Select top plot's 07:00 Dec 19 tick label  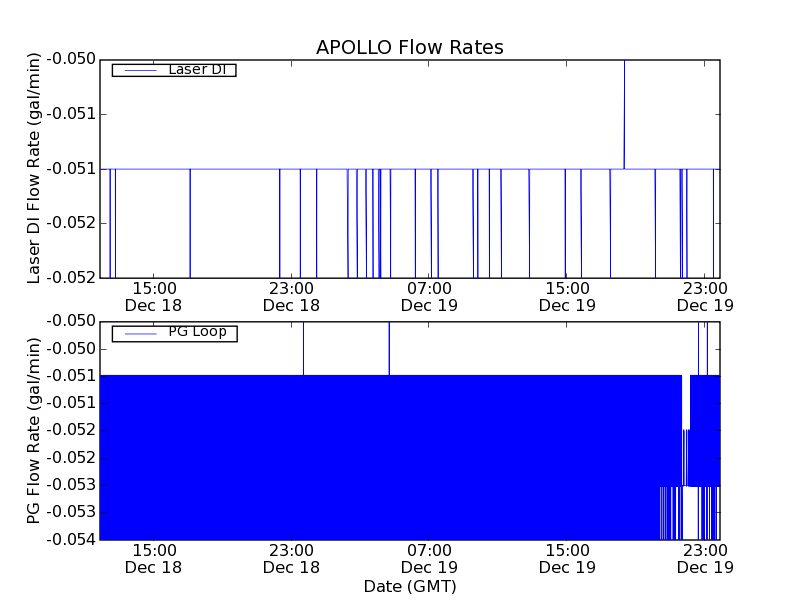point(429,297)
